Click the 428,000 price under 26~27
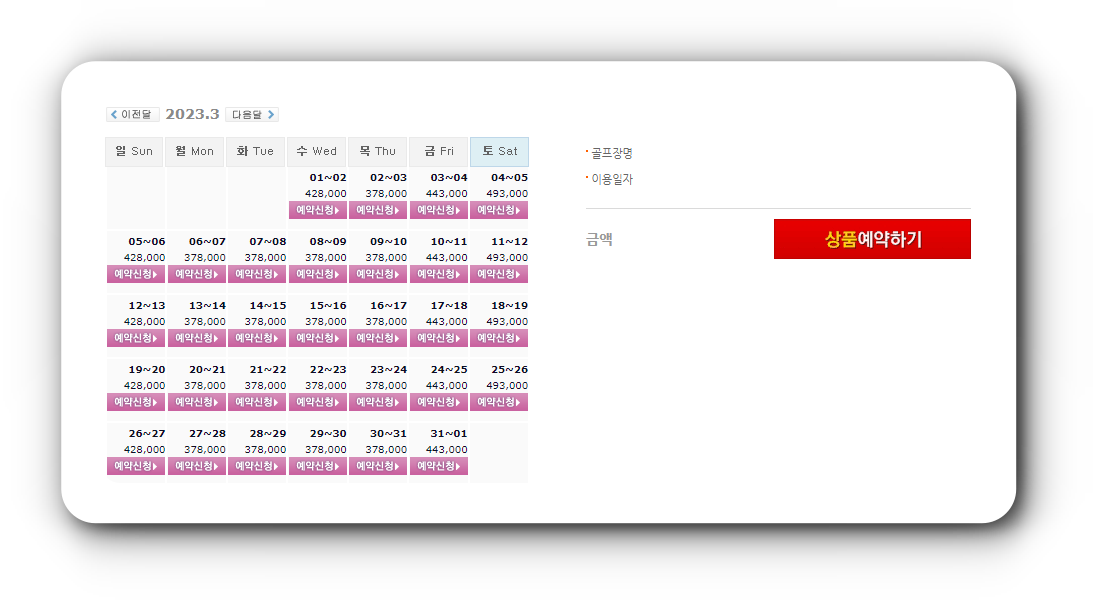 pyautogui.click(x=144, y=449)
